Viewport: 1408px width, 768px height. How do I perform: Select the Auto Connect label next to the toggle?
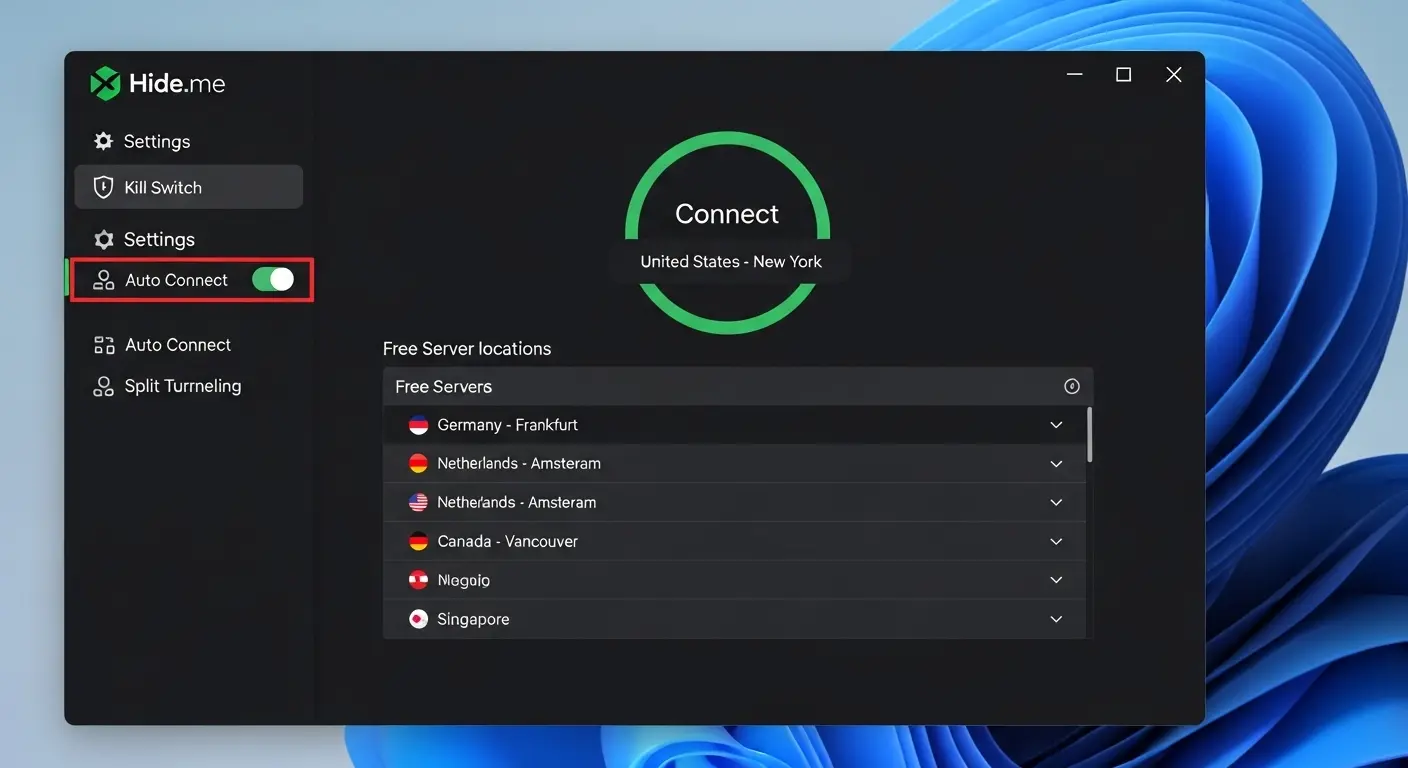point(176,280)
